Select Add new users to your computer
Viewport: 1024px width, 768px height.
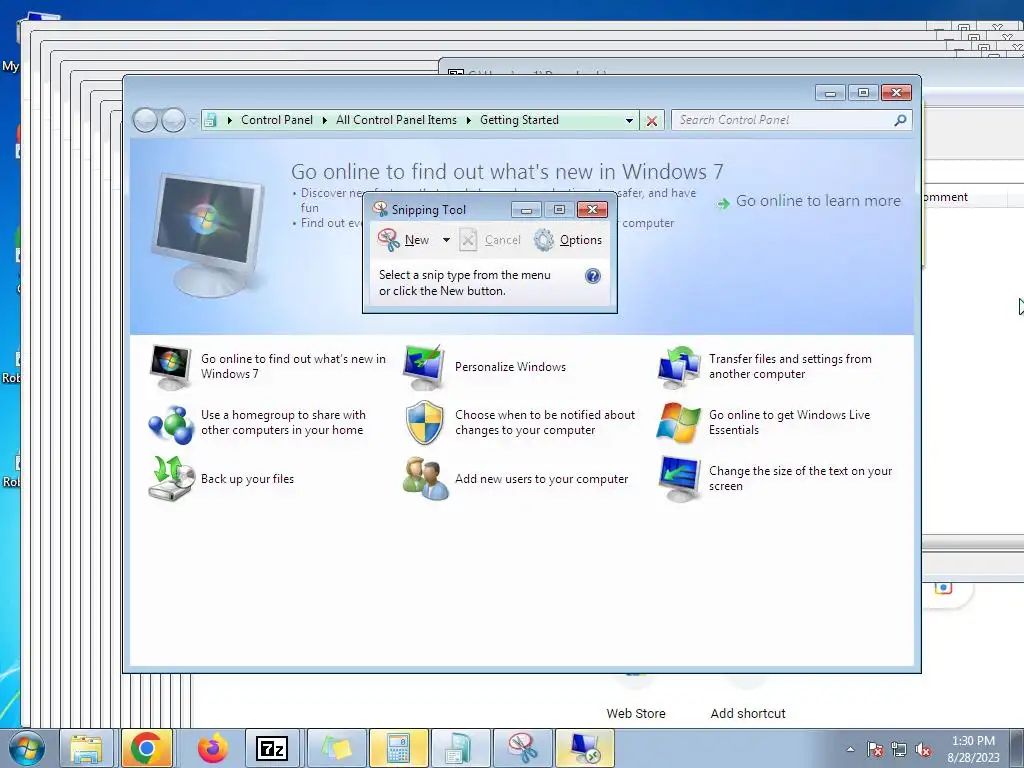pyautogui.click(x=541, y=479)
